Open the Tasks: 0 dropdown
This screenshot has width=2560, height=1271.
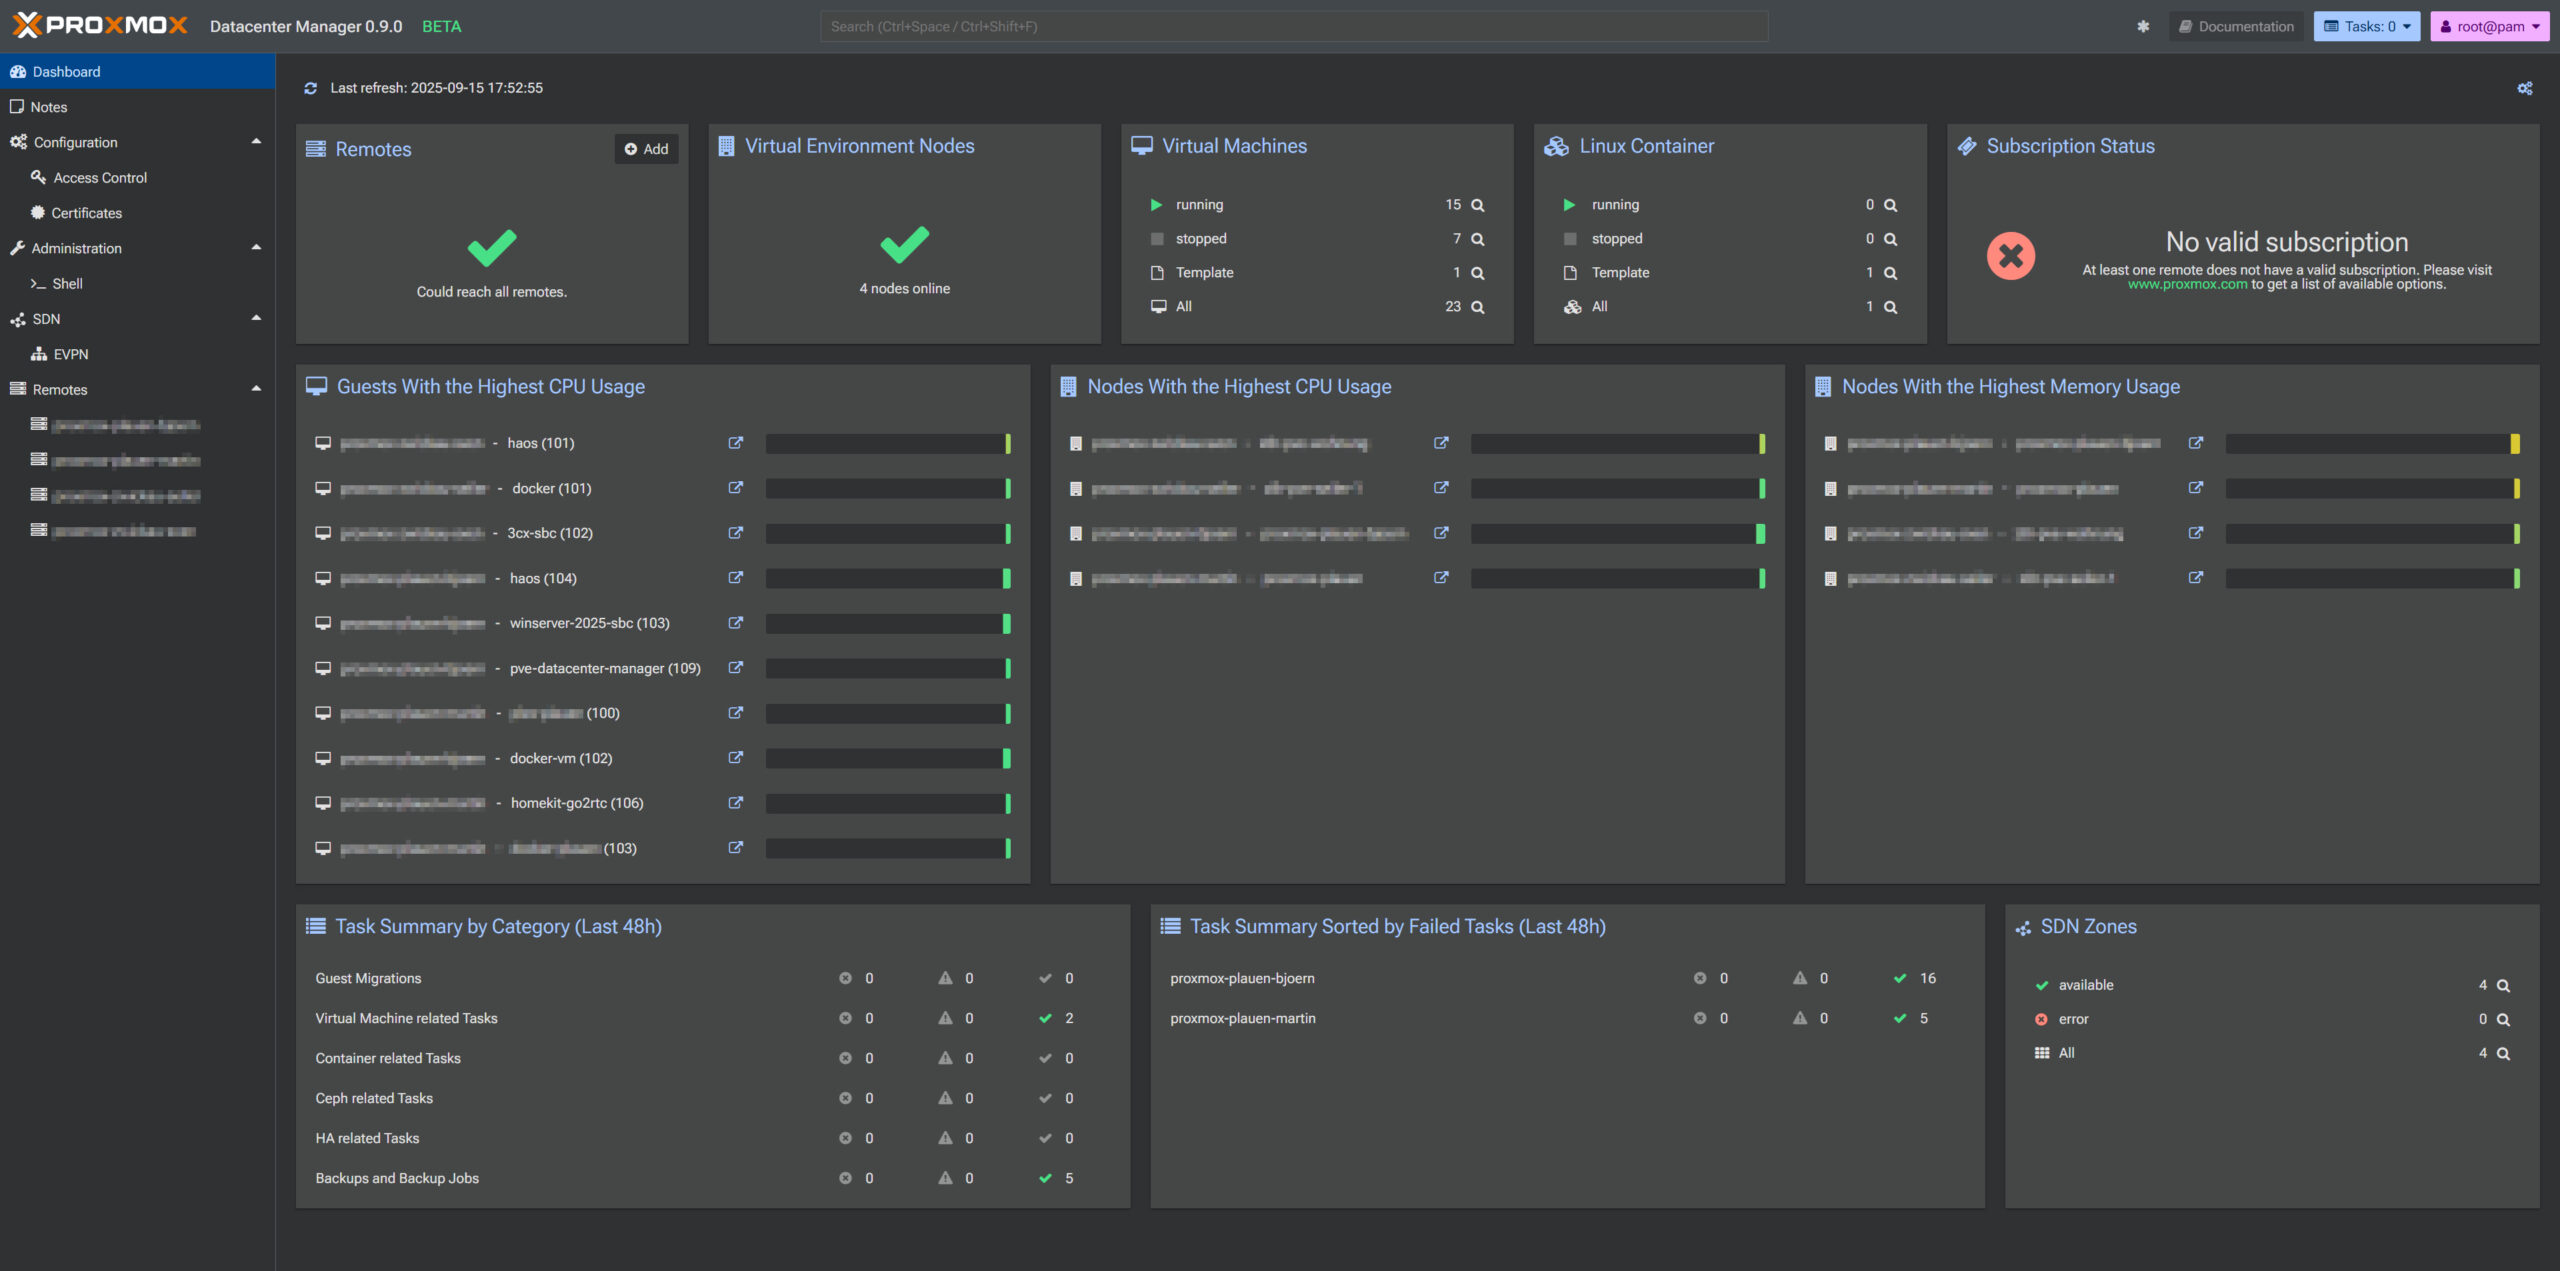(x=2366, y=27)
